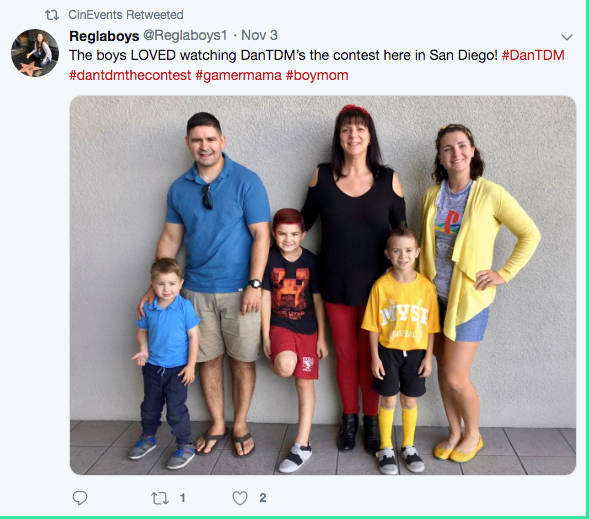The height and width of the screenshot is (519, 589).
Task: Like the tweet with the heart icon
Action: click(x=240, y=498)
